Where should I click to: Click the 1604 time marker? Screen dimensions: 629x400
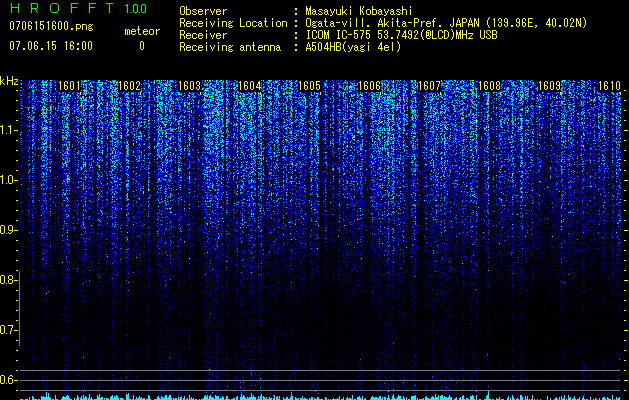coord(250,86)
